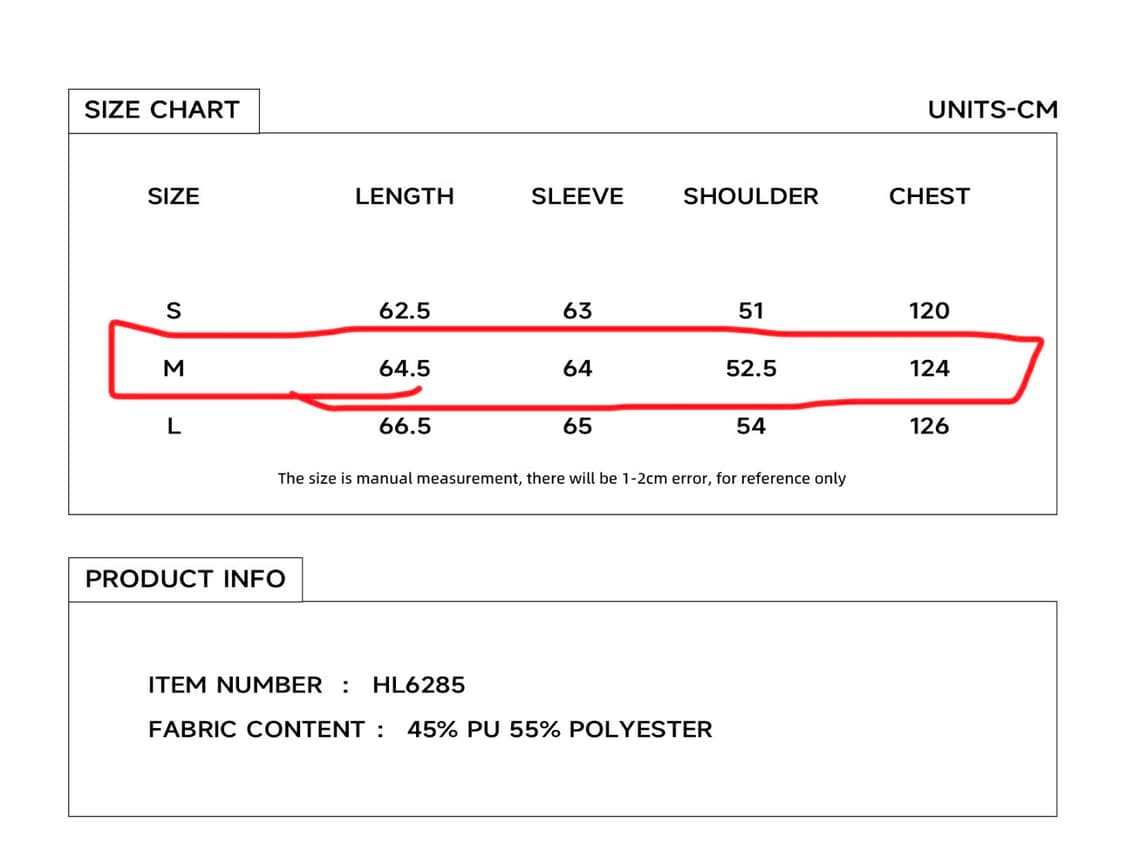Click the manual measurement disclaimer text
1125x858 pixels.
(561, 479)
